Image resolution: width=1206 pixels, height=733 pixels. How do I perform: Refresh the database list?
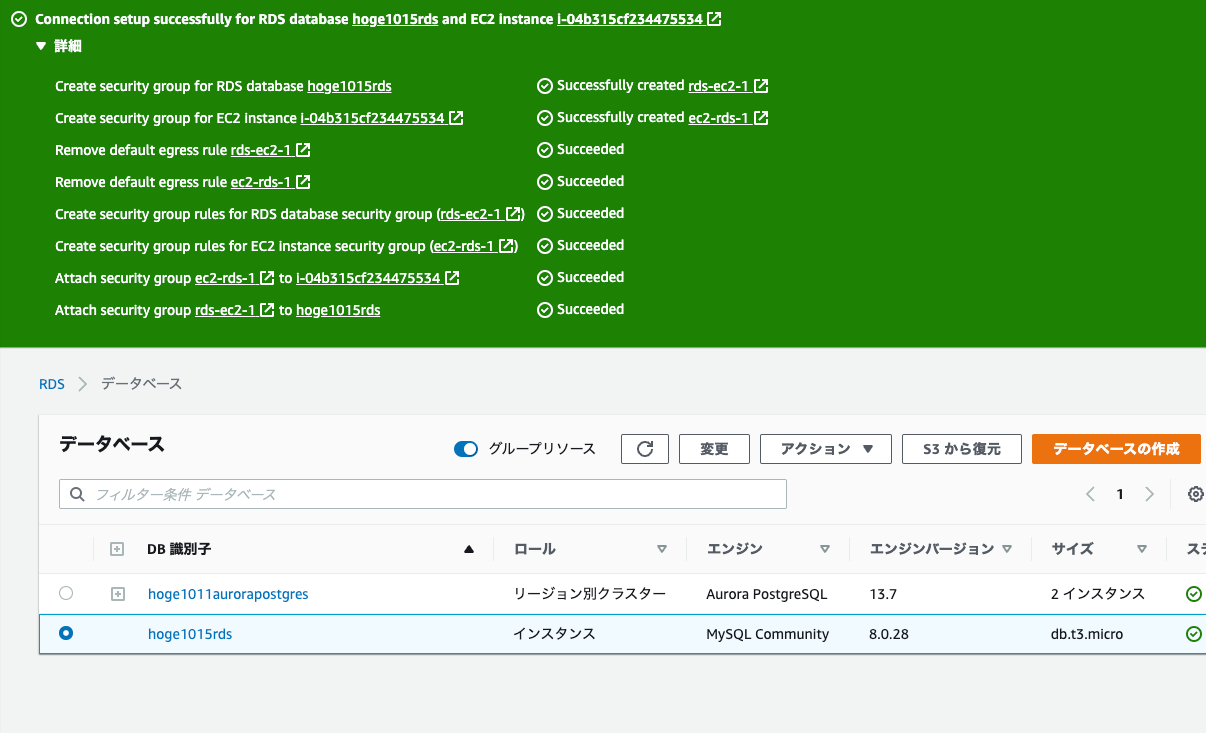pos(645,449)
